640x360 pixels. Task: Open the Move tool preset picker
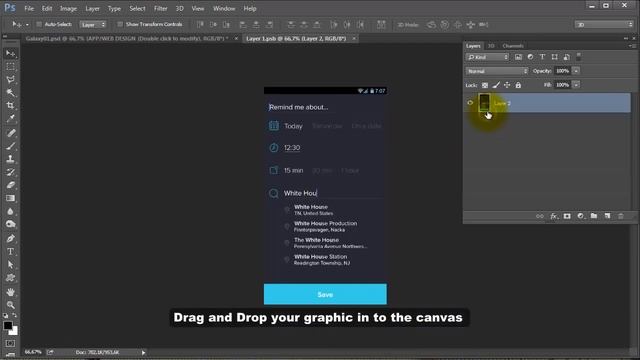(27, 24)
